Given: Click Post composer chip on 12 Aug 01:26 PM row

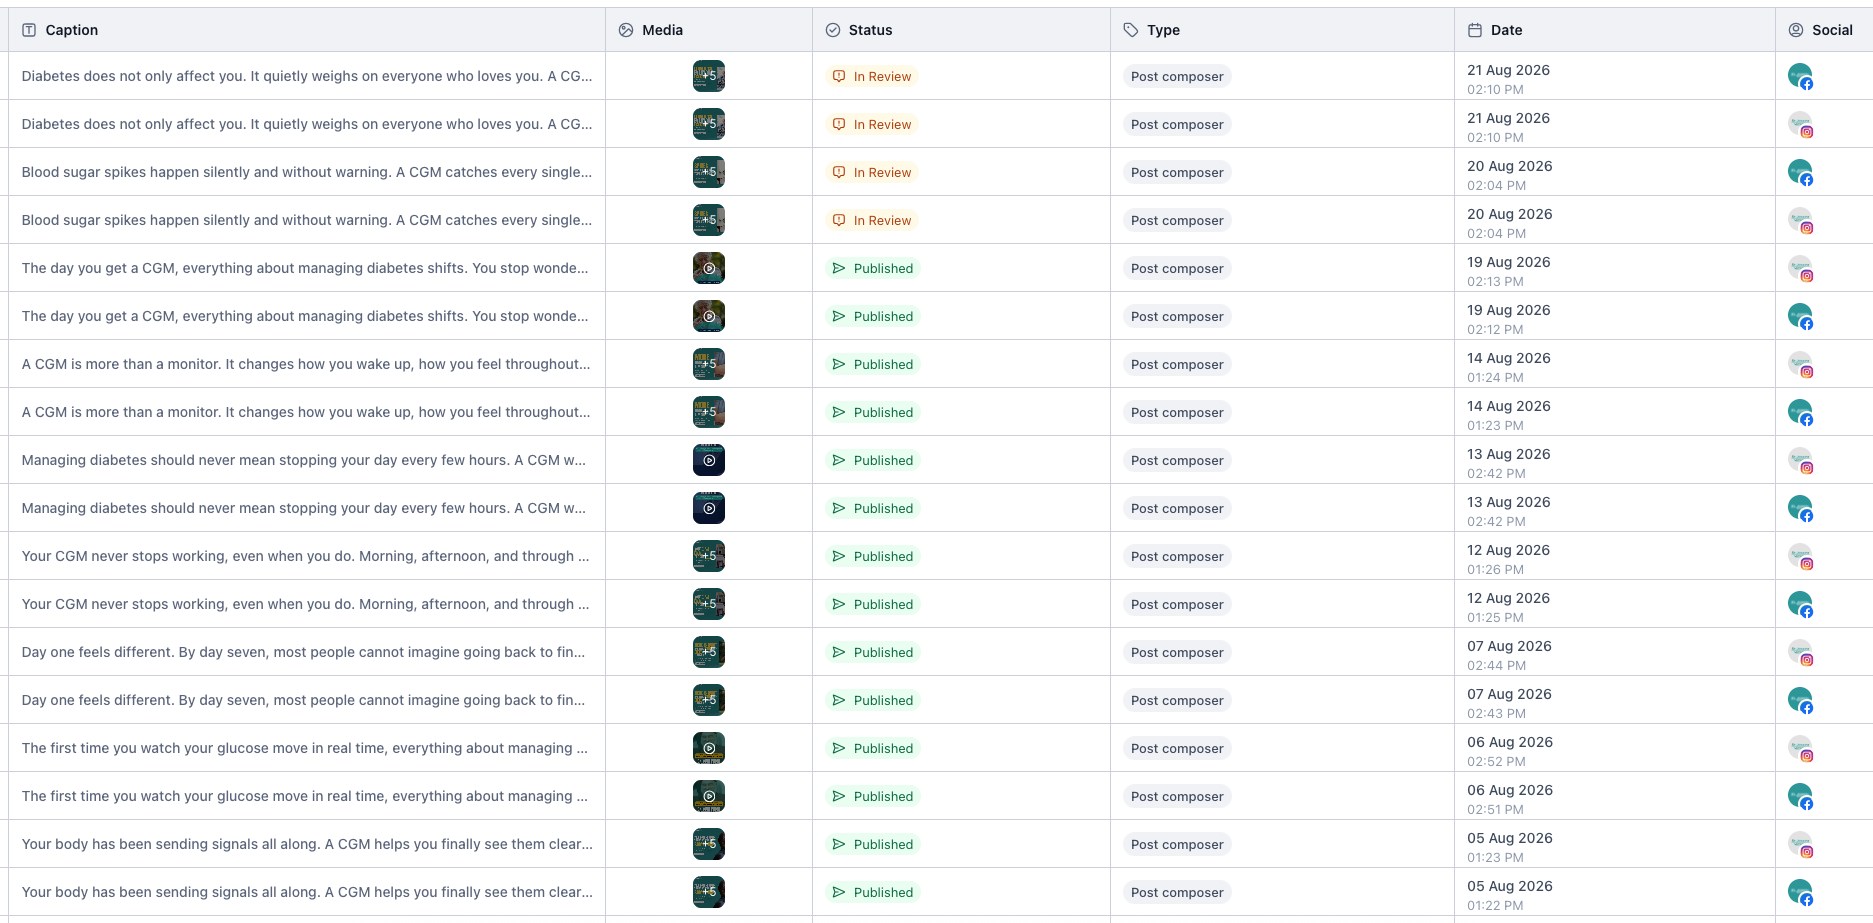Looking at the screenshot, I should tap(1177, 556).
